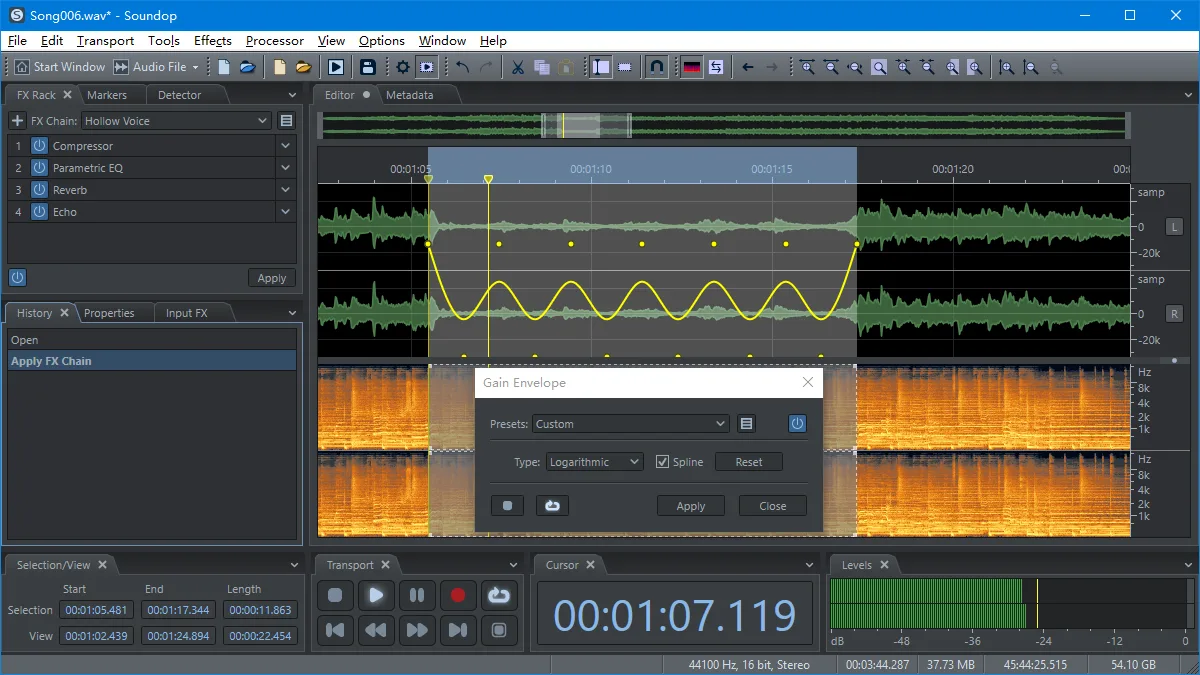This screenshot has height=675, width=1200.
Task: Click vertical zoom in magnifier icon
Action: click(x=1007, y=67)
